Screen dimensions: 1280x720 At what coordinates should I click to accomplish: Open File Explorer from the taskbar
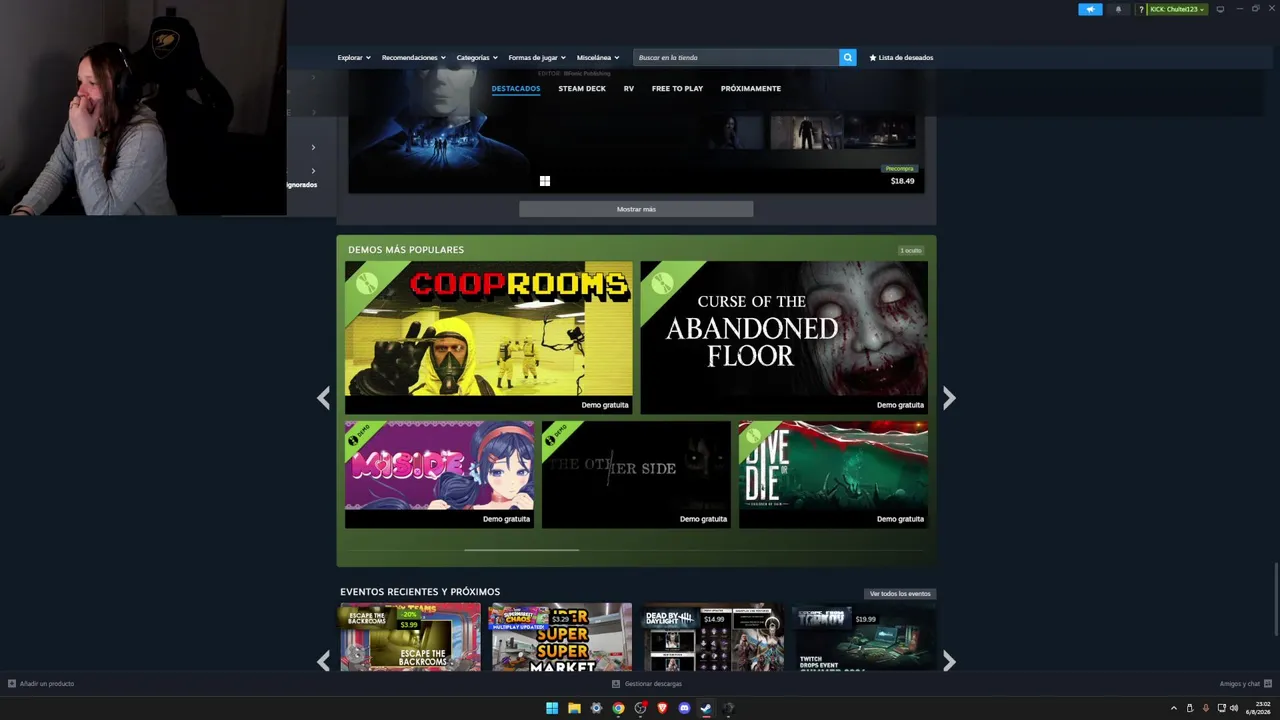coord(574,708)
